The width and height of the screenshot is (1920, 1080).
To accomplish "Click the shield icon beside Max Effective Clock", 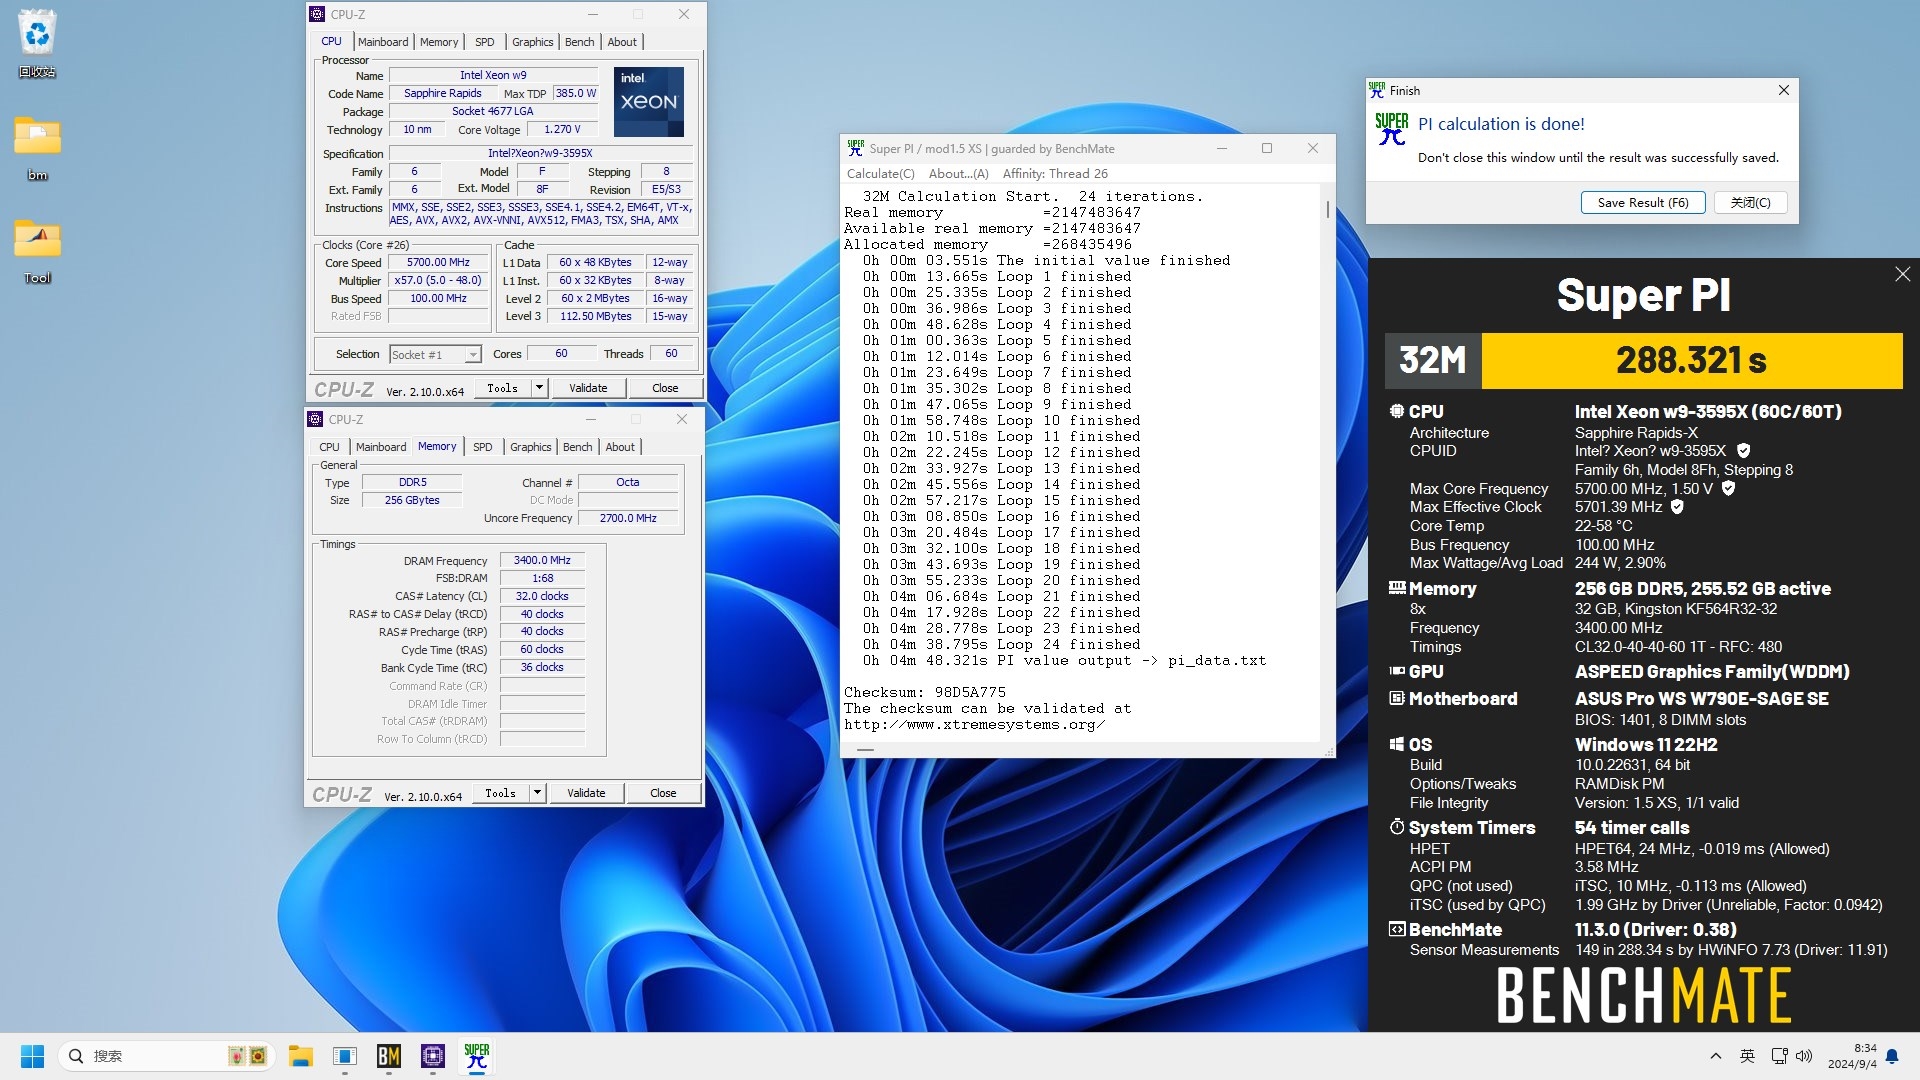I will [1677, 507].
